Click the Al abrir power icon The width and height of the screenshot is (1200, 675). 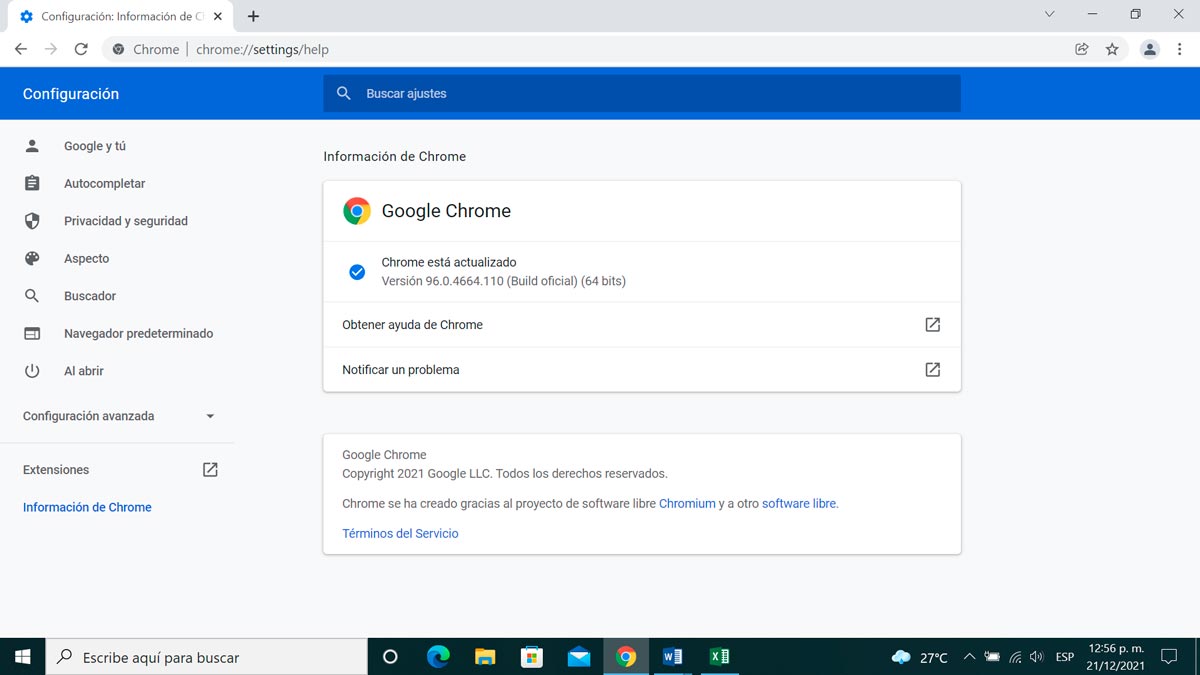tap(31, 370)
